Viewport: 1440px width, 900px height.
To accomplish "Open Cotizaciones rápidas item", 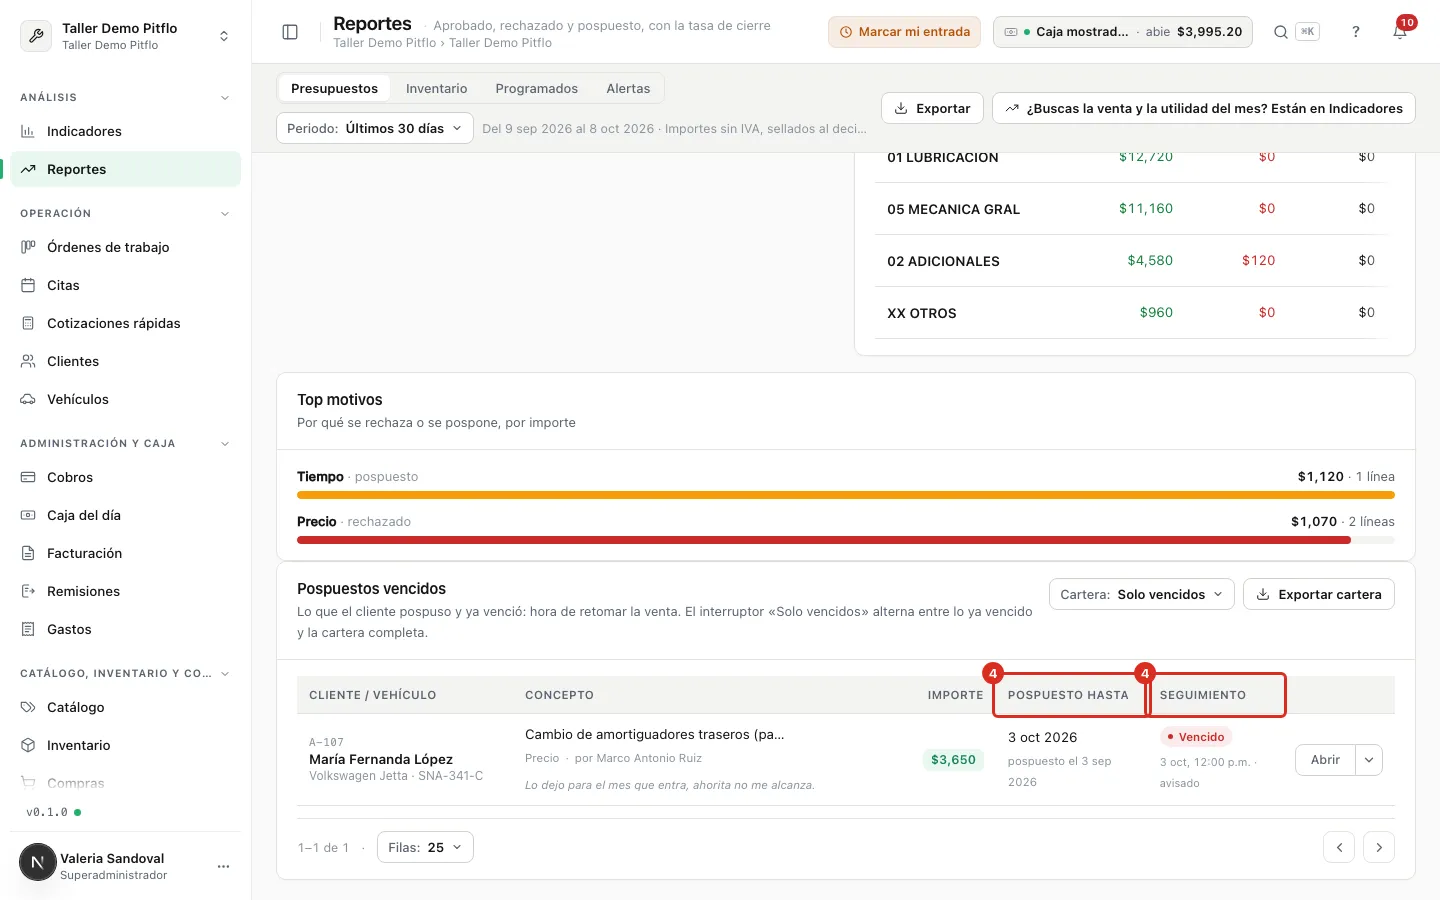I will [x=126, y=323].
